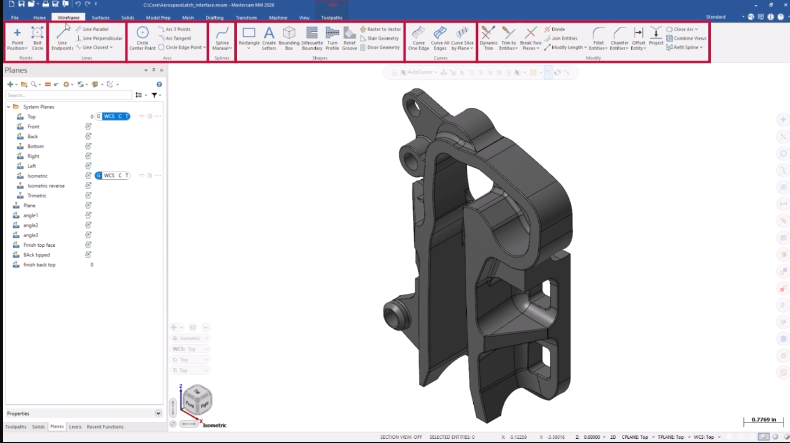The height and width of the screenshot is (443, 790).
Task: Expand the Properties dropdown panel
Action: [x=158, y=412]
